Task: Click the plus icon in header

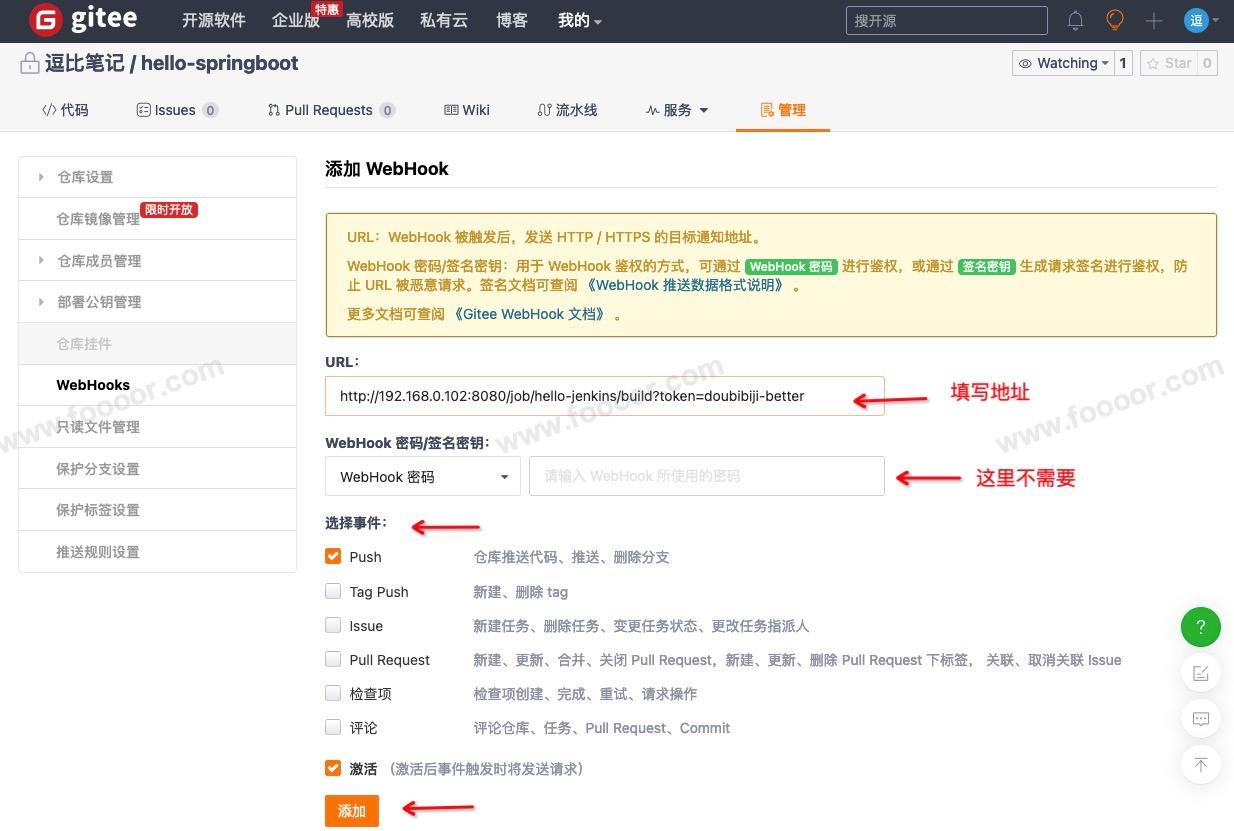Action: point(1154,20)
